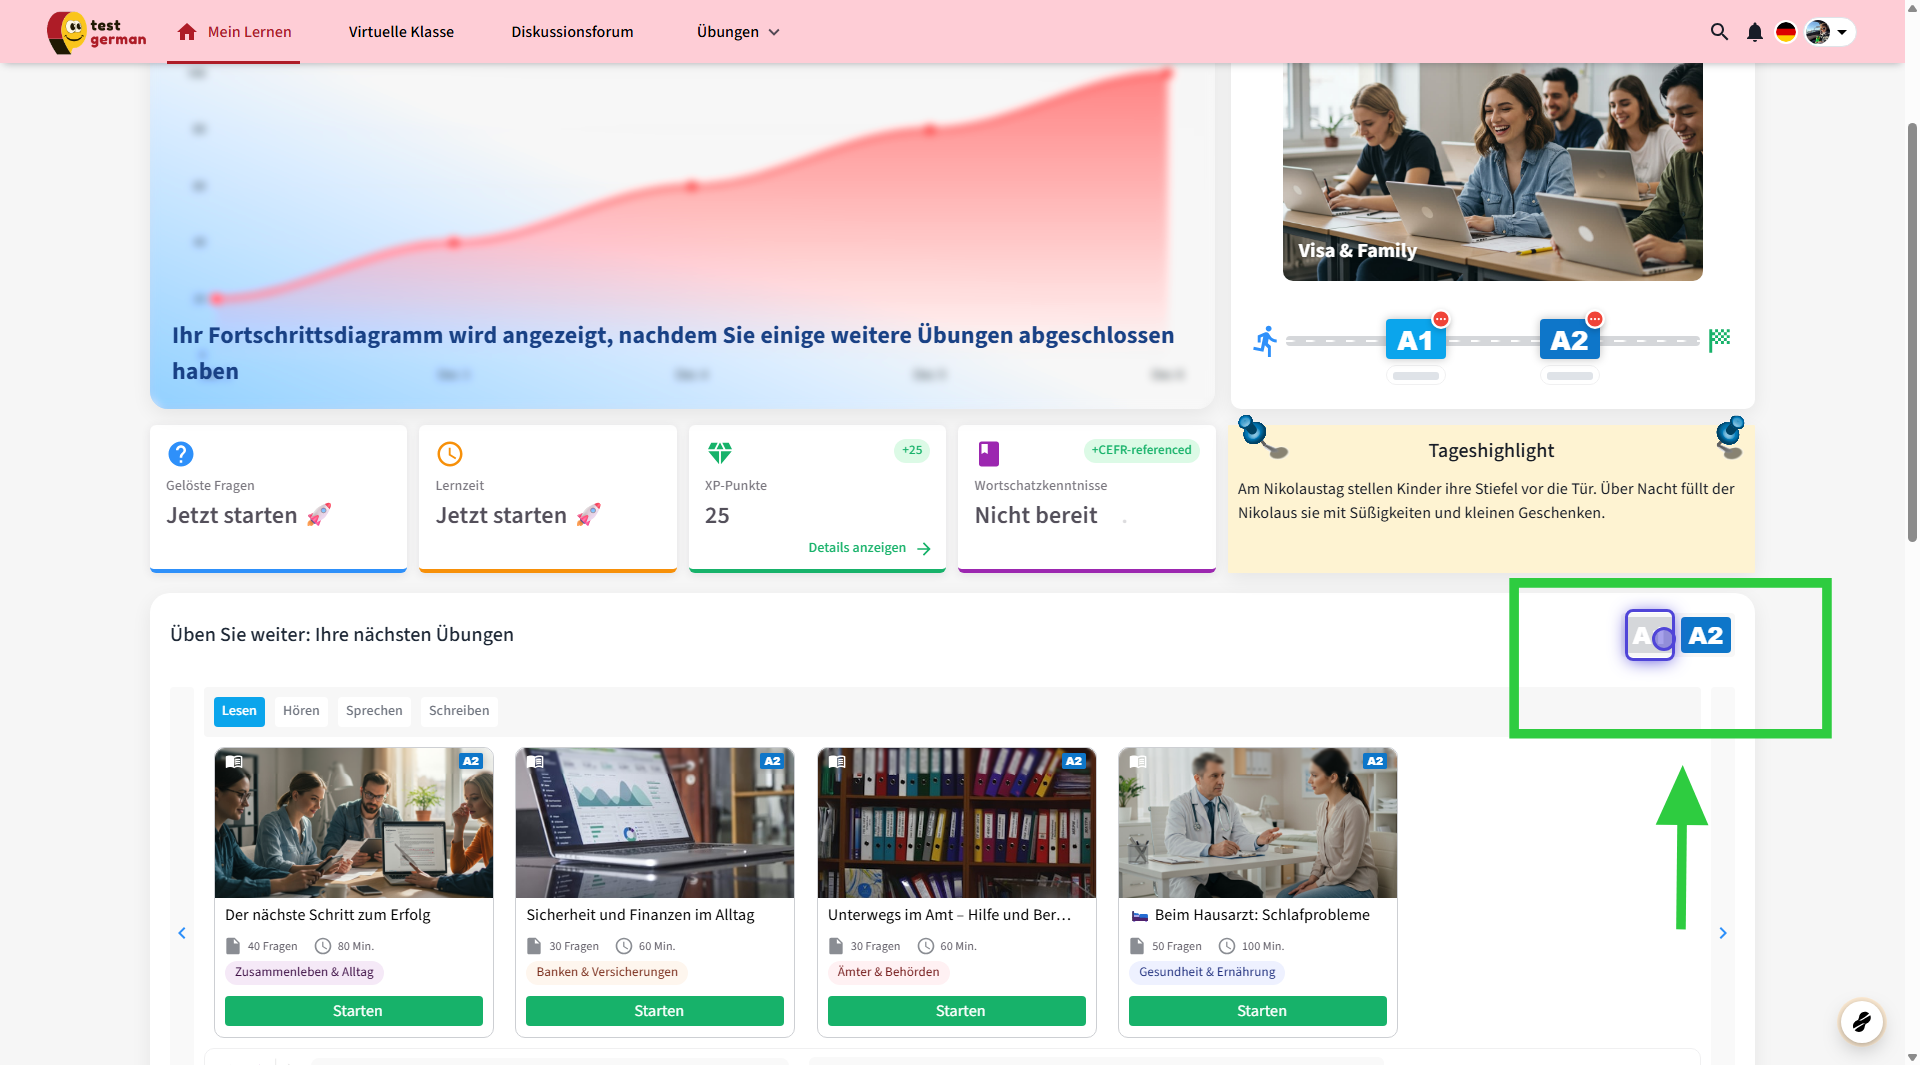Select the A1 milestone on progress path
1920x1065 pixels.
[x=1415, y=341]
